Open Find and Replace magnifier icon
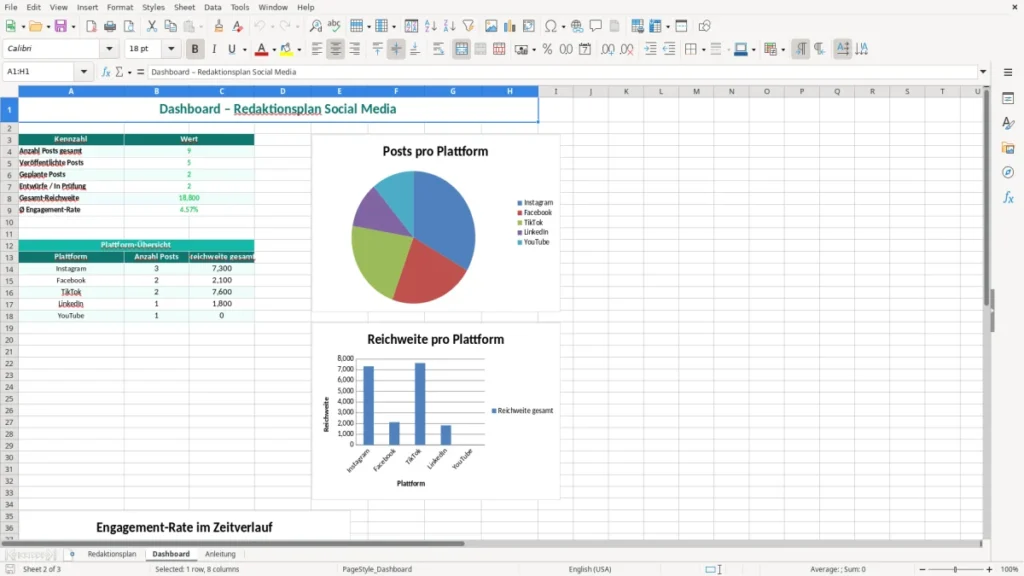Viewport: 1024px width, 576px height. pos(315,26)
